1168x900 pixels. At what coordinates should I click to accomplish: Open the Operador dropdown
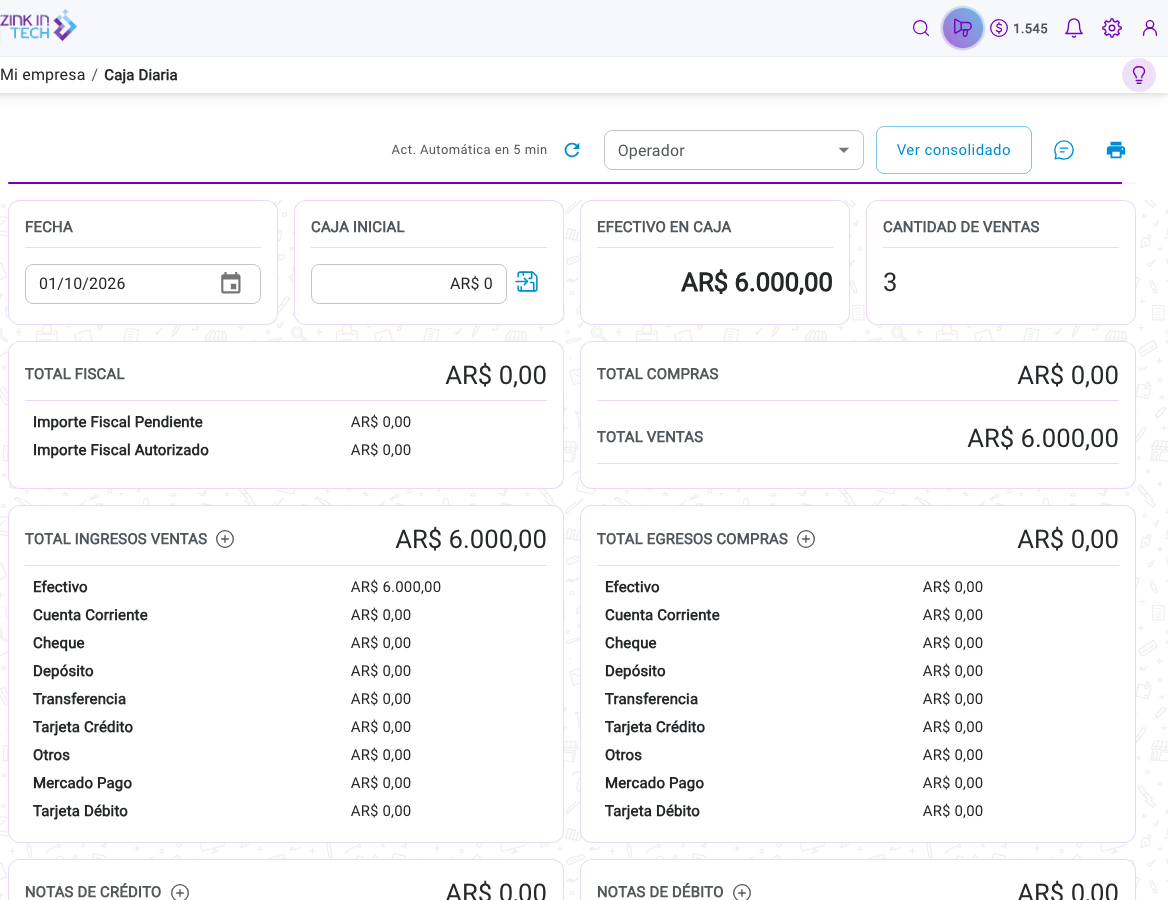[734, 150]
